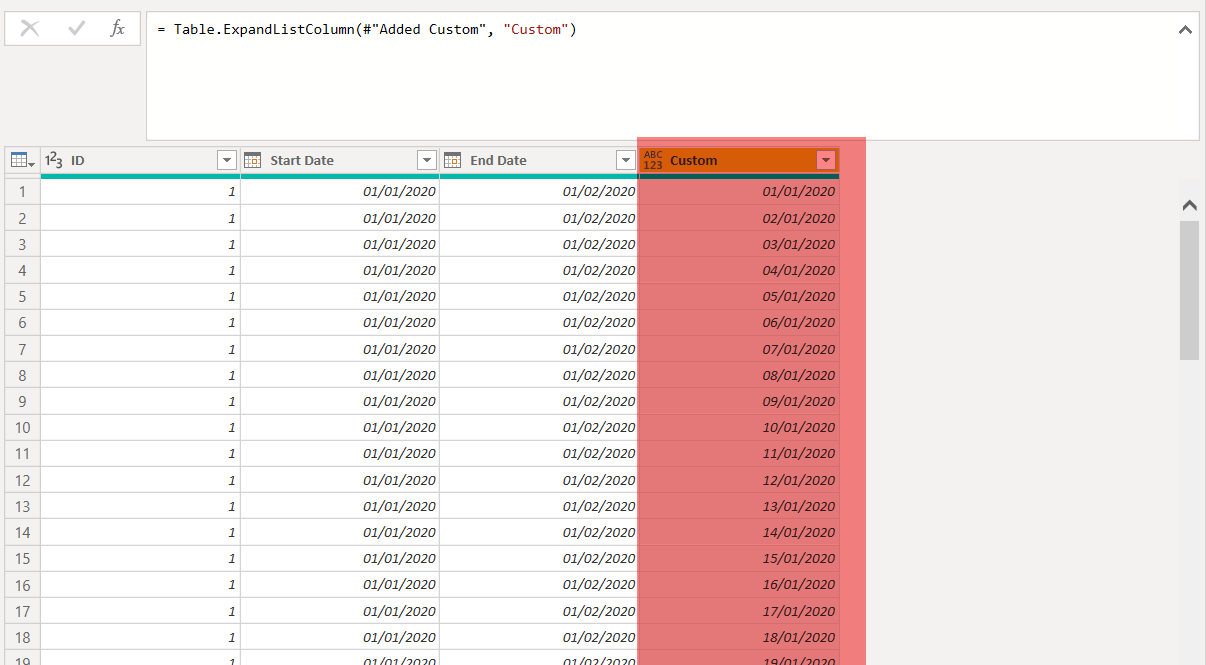Select row number 10

[x=22, y=427]
